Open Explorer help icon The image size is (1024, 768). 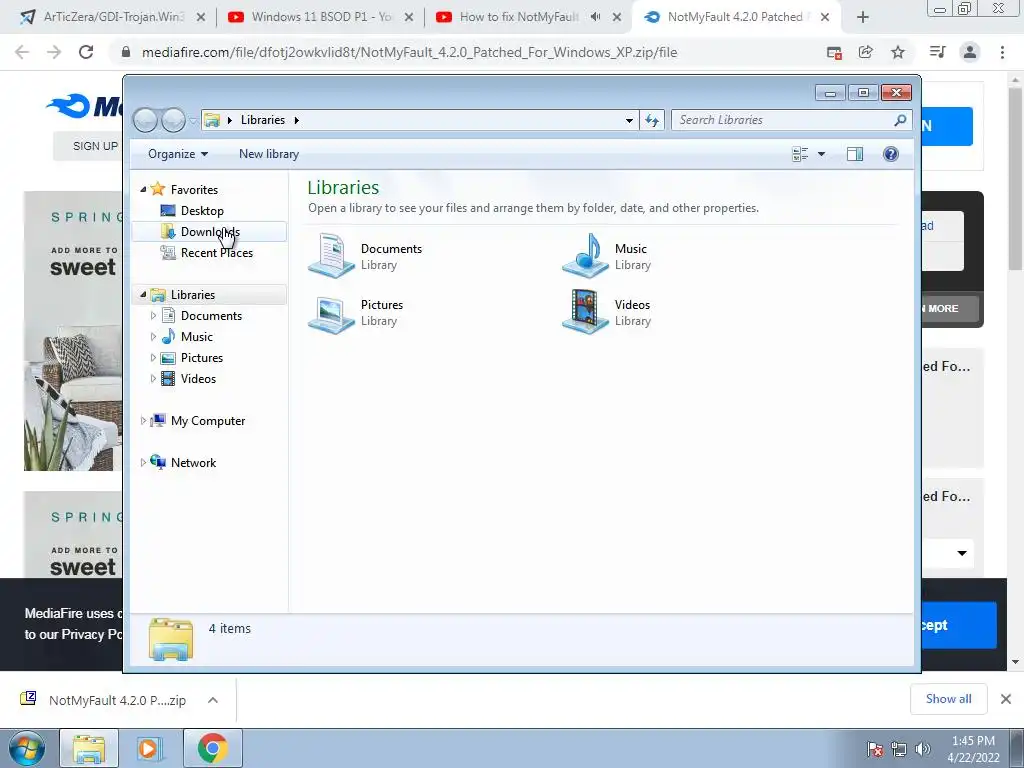pos(891,154)
